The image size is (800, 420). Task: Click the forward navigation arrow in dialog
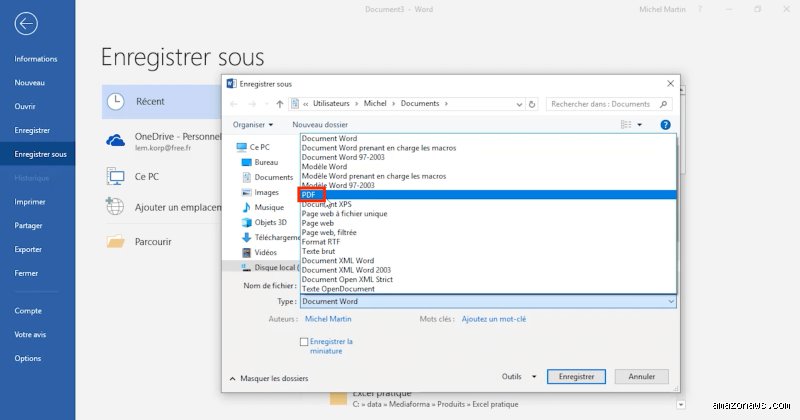click(x=252, y=104)
